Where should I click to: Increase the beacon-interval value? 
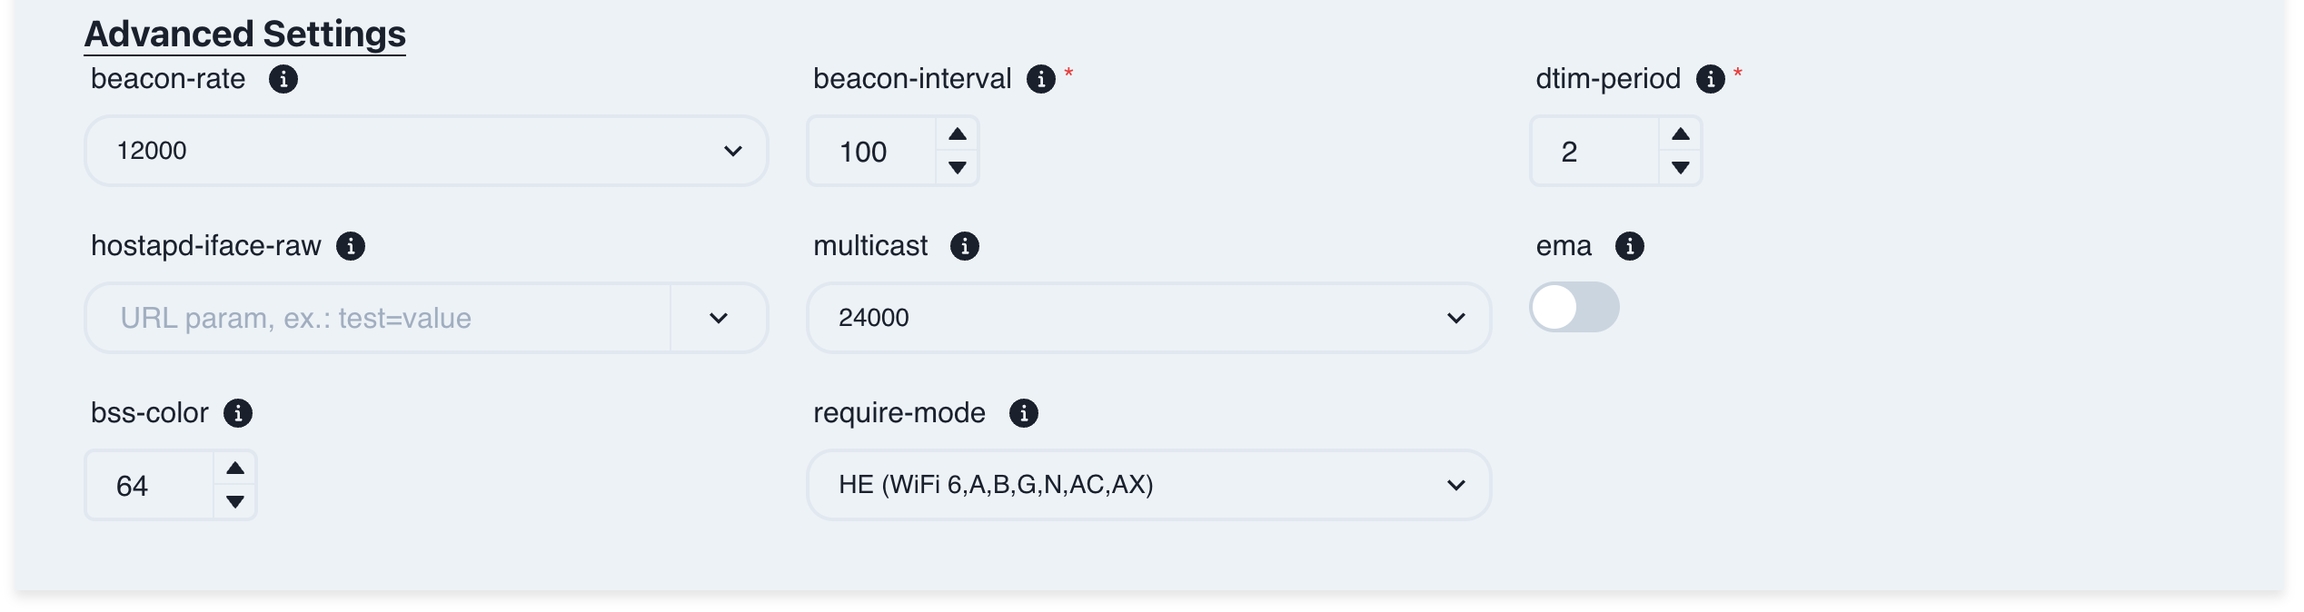click(957, 134)
